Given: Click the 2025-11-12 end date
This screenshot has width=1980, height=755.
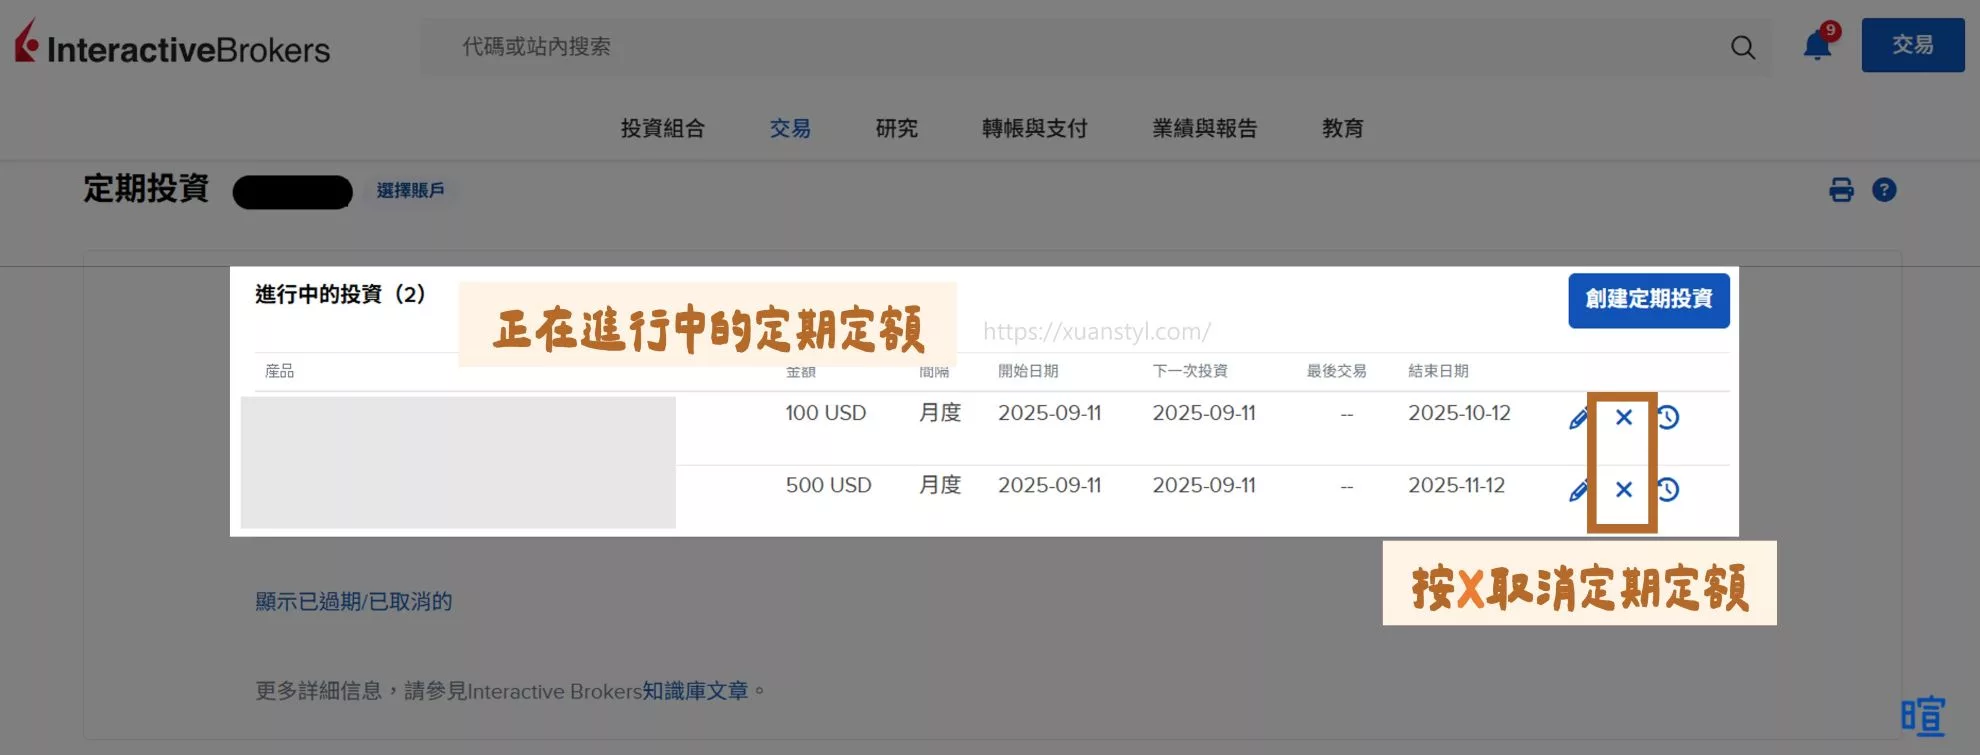Looking at the screenshot, I should click(1456, 485).
